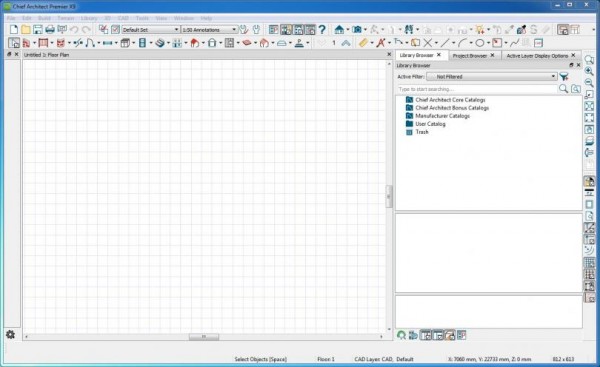This screenshot has height=367, width=600.
Task: Toggle the checkmark layer set icon
Action: 115,29
